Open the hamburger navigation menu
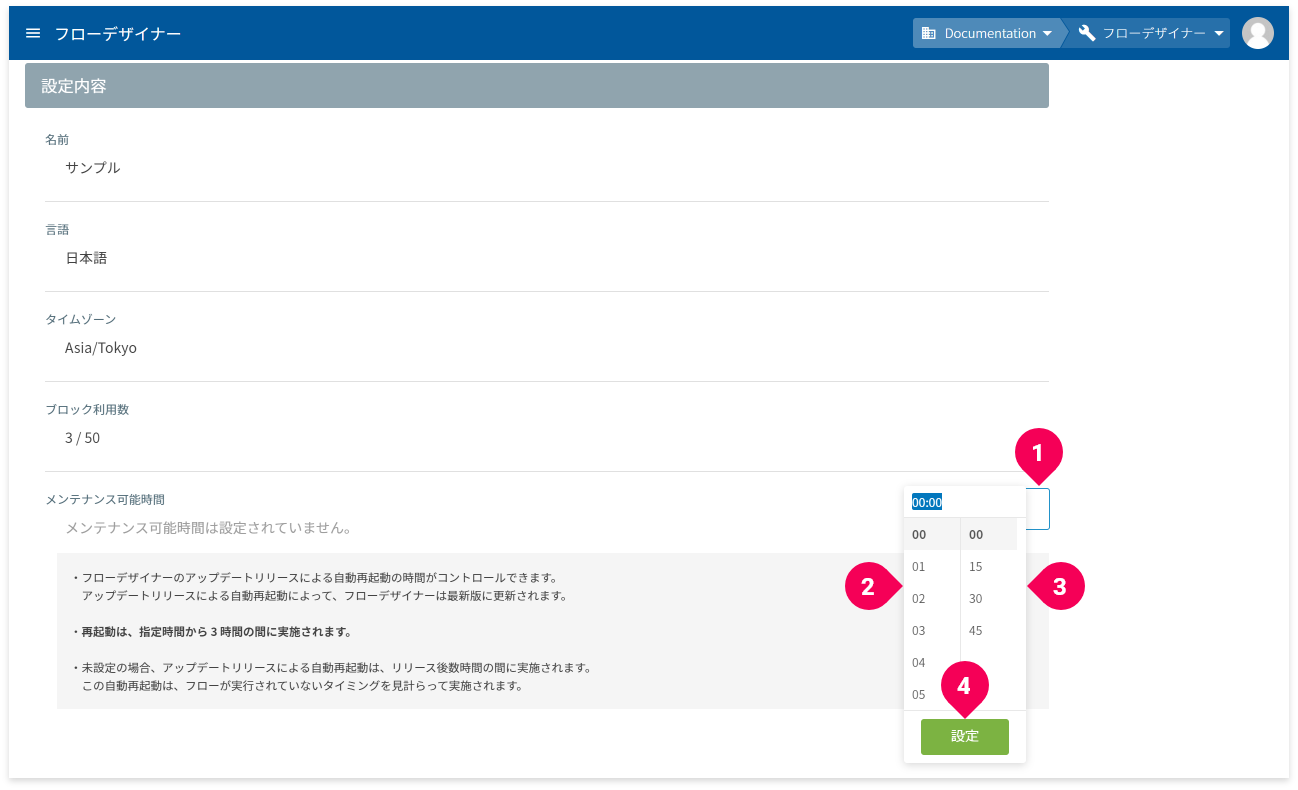 pyautogui.click(x=33, y=33)
